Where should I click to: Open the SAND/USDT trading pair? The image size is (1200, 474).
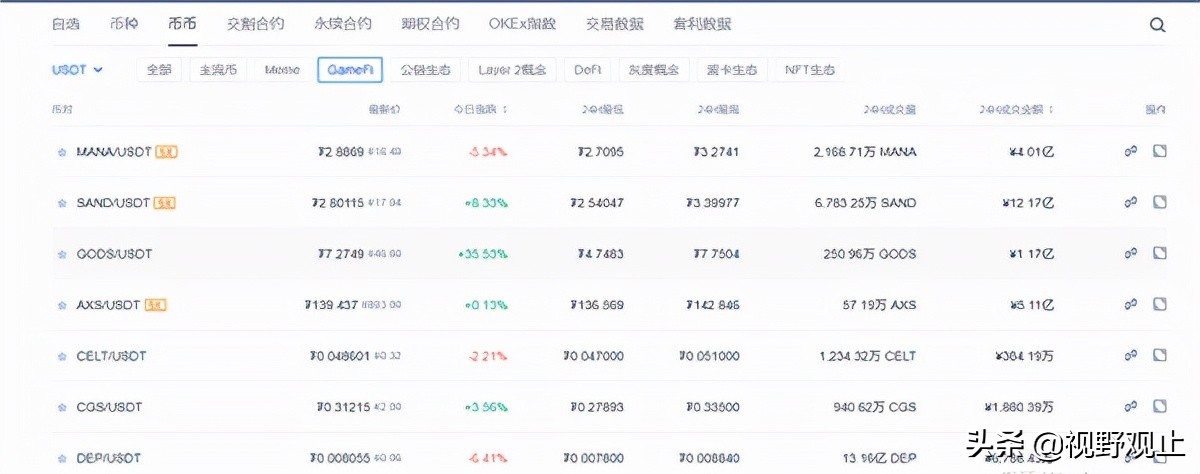(112, 203)
